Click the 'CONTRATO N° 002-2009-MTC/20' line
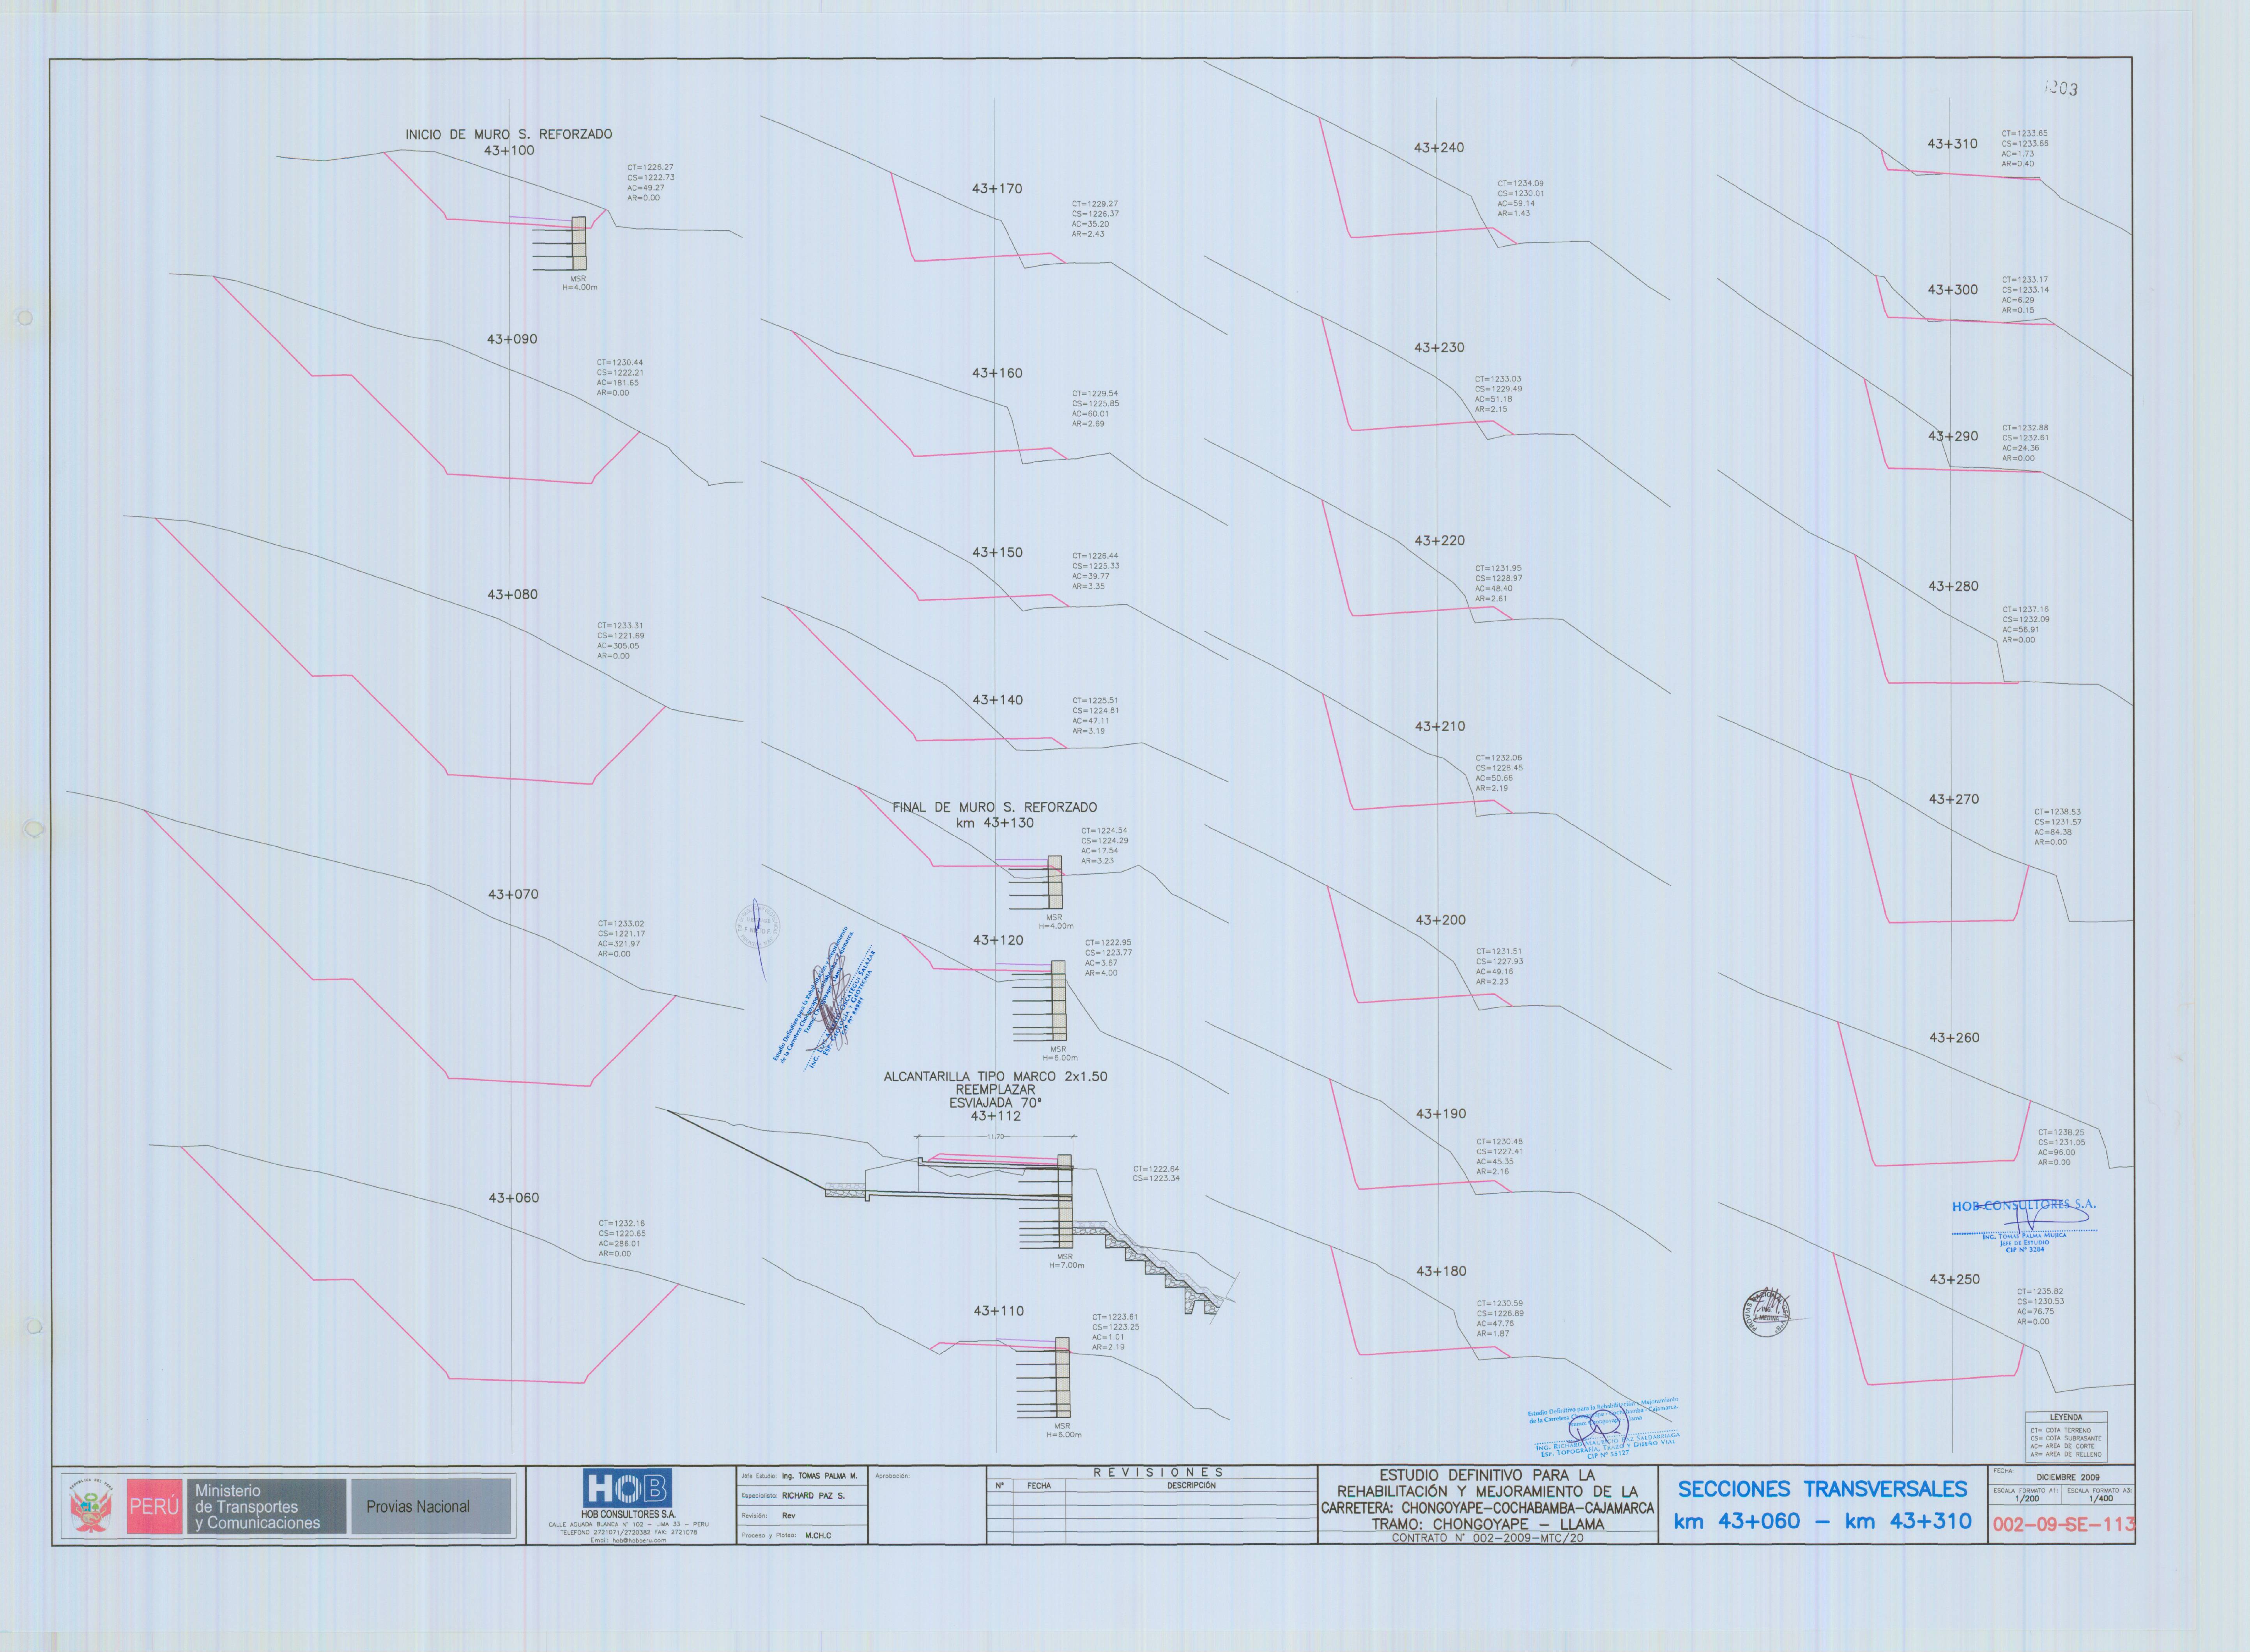Image resolution: width=2250 pixels, height=1652 pixels. point(1488,1538)
